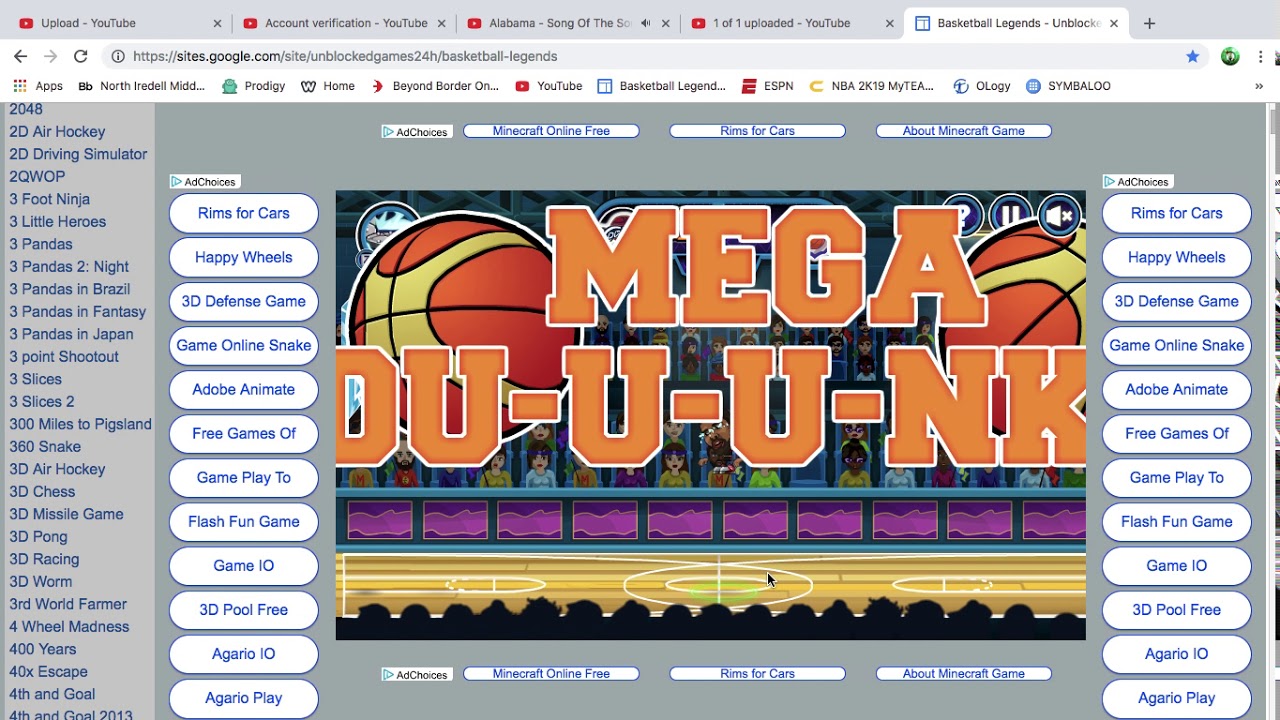Open Chrome's three-dot menu
The width and height of the screenshot is (1280, 720).
point(1261,56)
